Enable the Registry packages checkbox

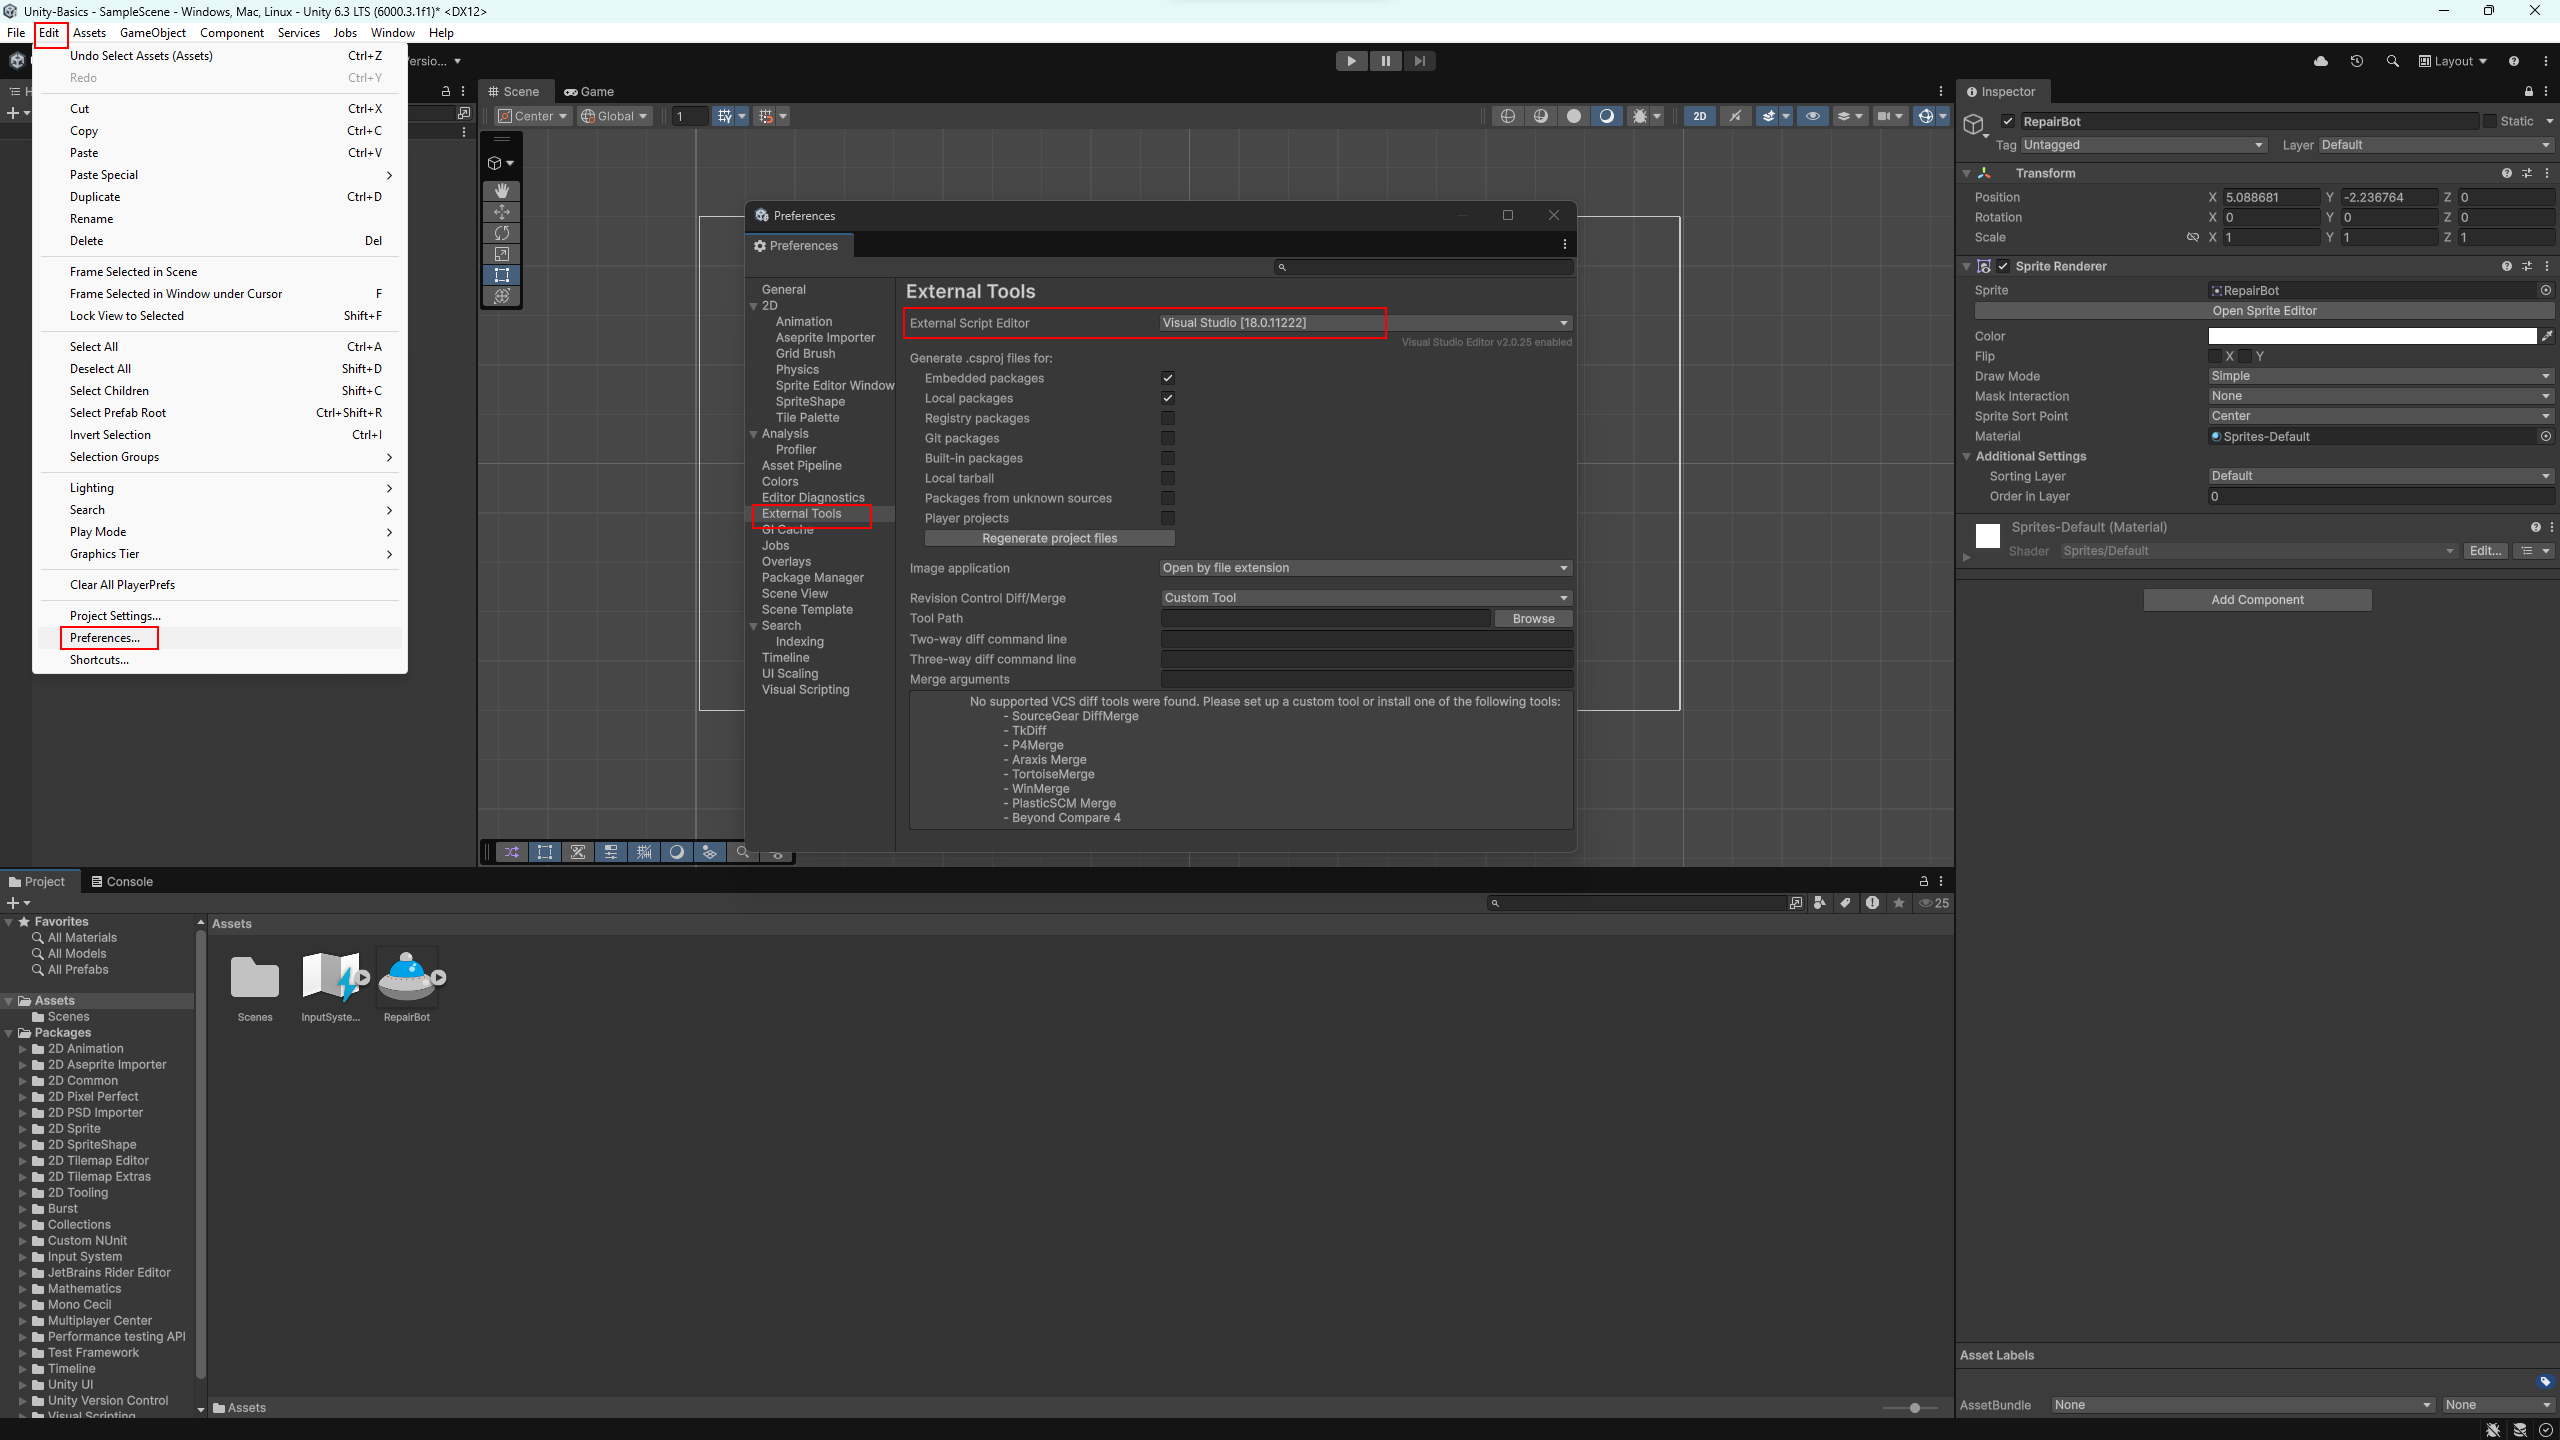click(x=1167, y=418)
